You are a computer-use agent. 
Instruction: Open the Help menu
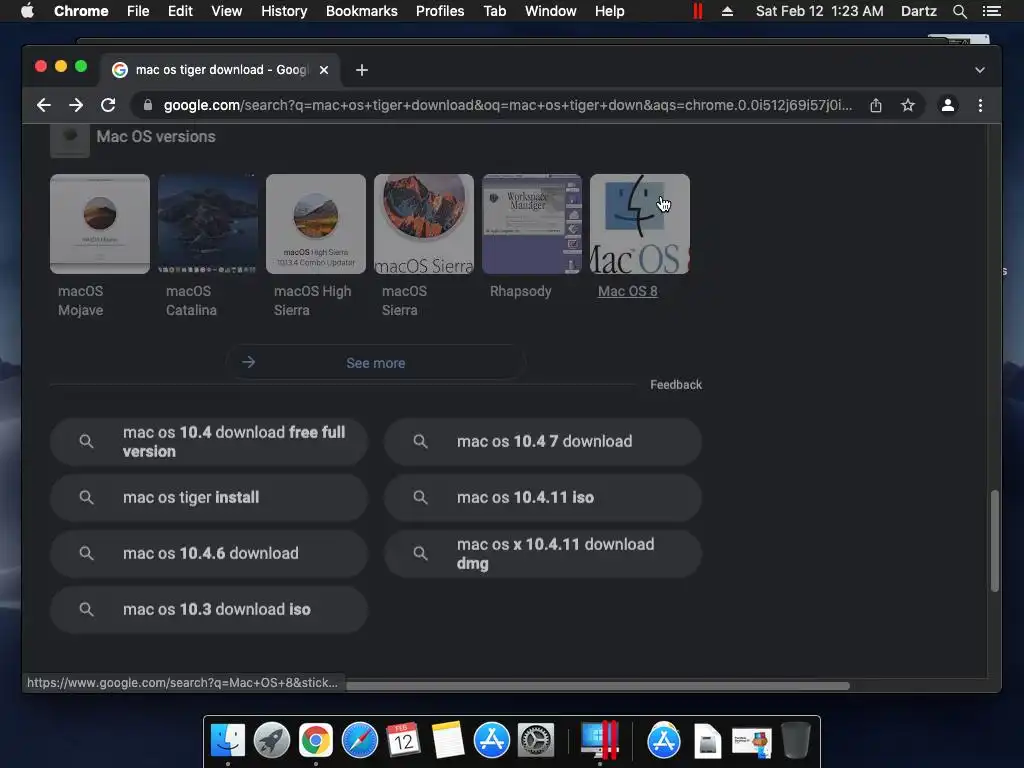pyautogui.click(x=609, y=11)
